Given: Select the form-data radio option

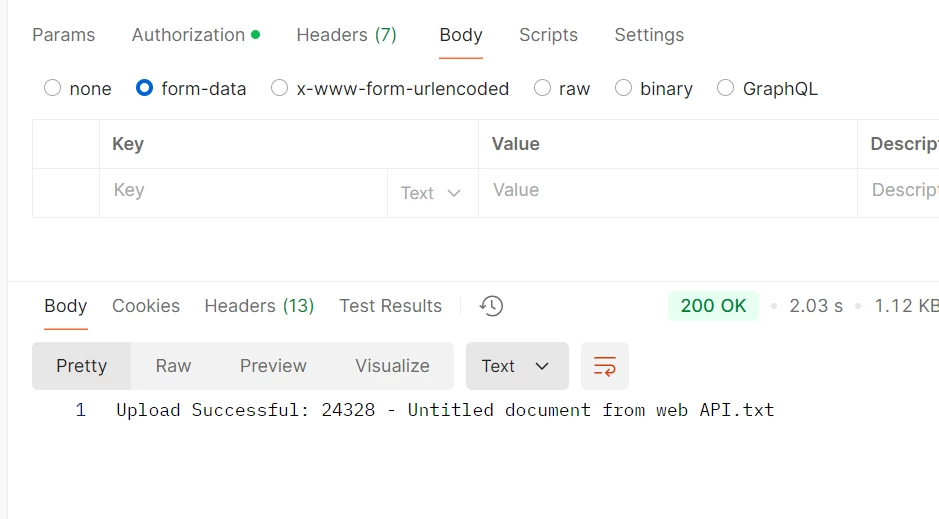Looking at the screenshot, I should [144, 88].
